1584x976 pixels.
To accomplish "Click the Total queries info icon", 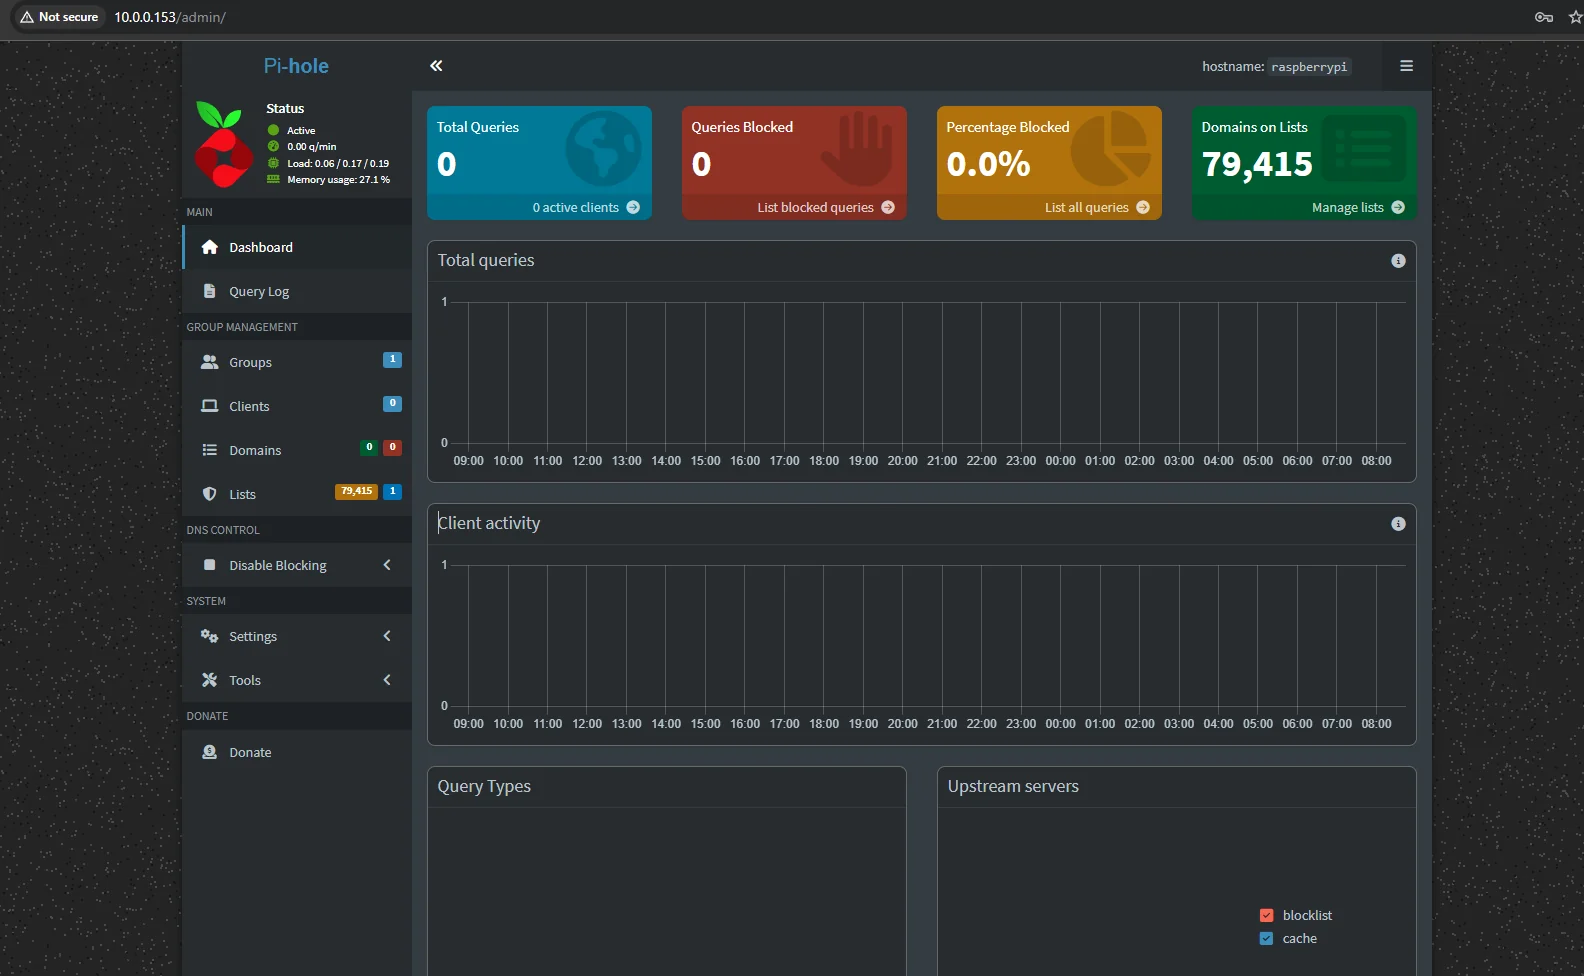I will click(1398, 261).
